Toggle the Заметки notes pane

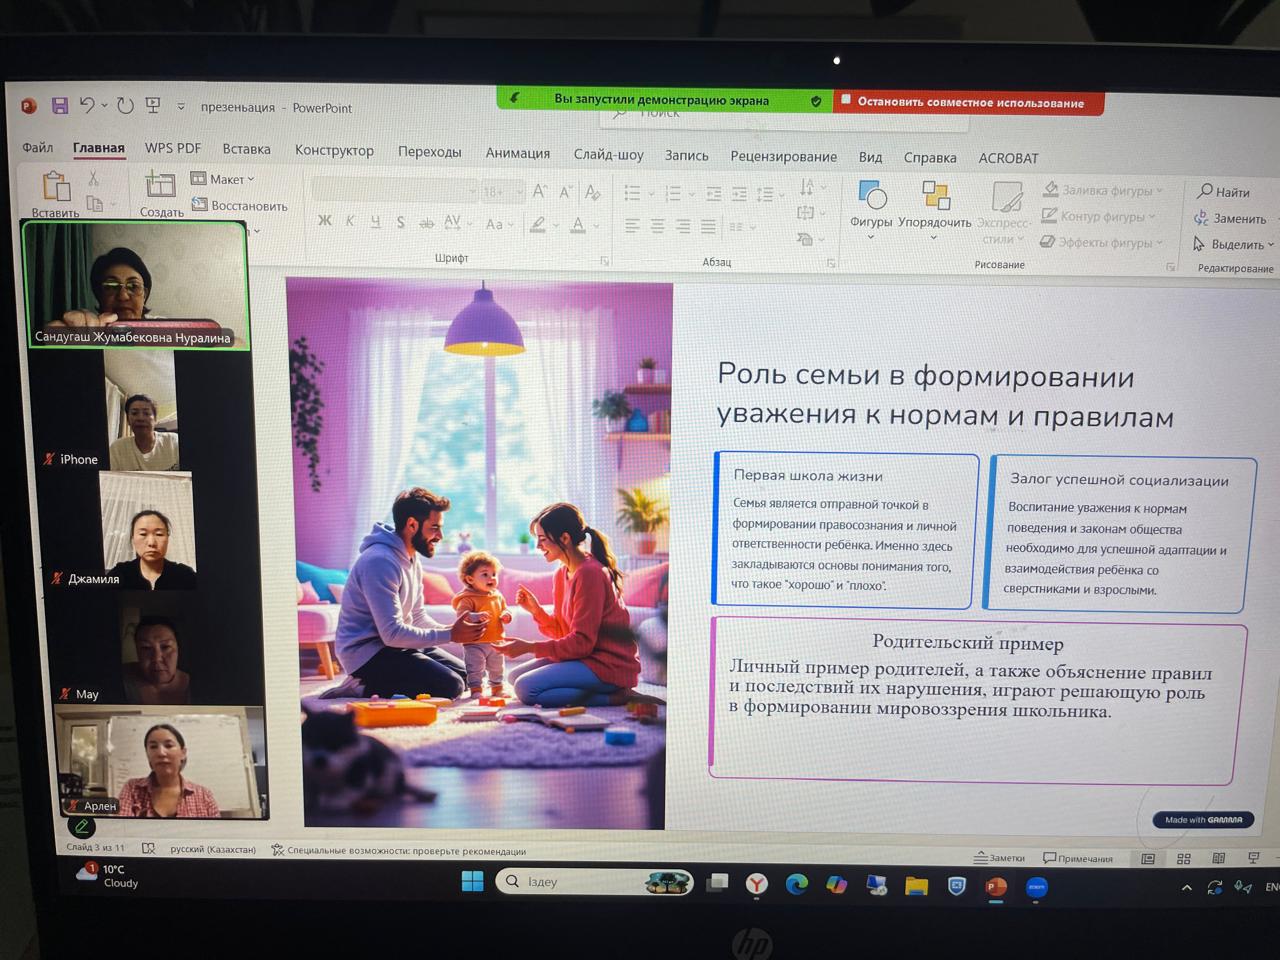pyautogui.click(x=1000, y=858)
